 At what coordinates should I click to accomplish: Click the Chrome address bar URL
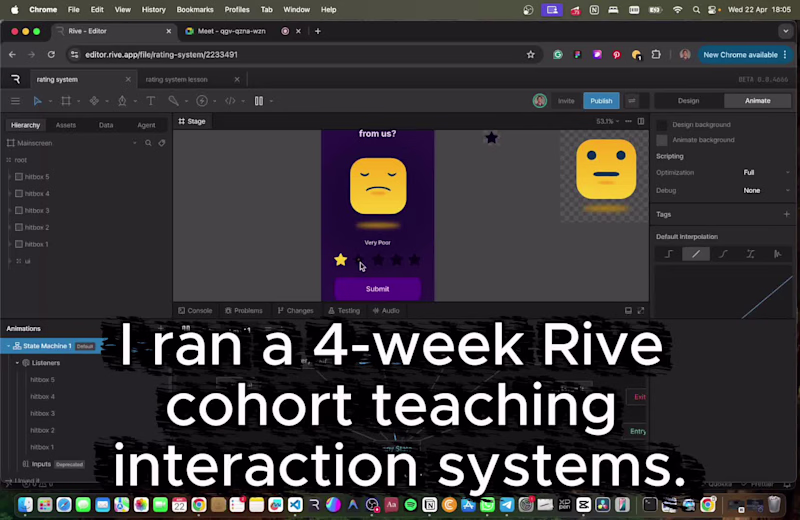pyautogui.click(x=161, y=55)
